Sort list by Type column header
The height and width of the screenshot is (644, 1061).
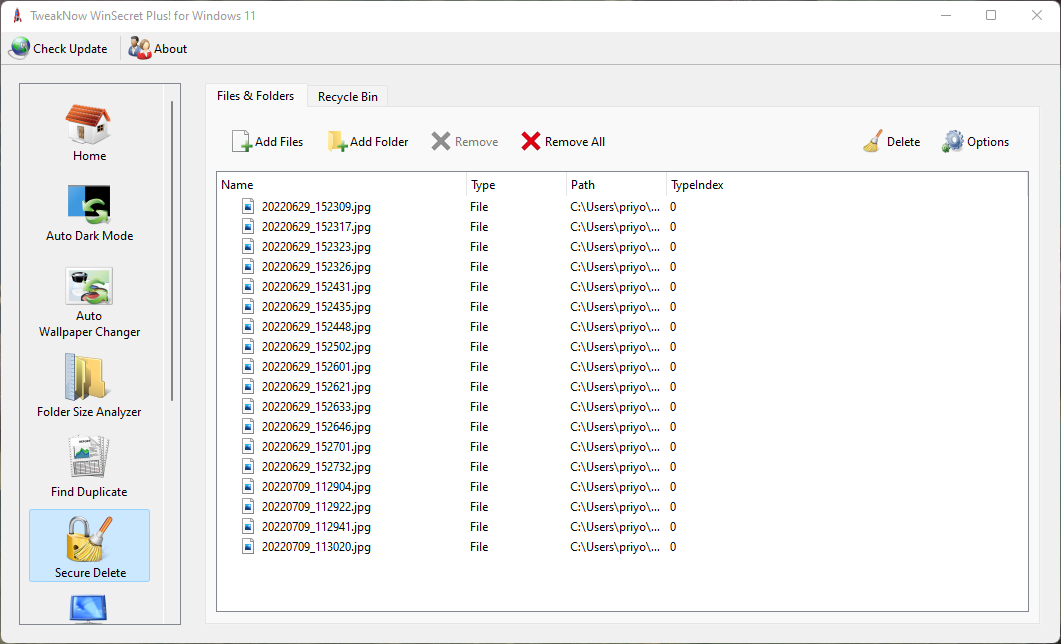point(516,185)
